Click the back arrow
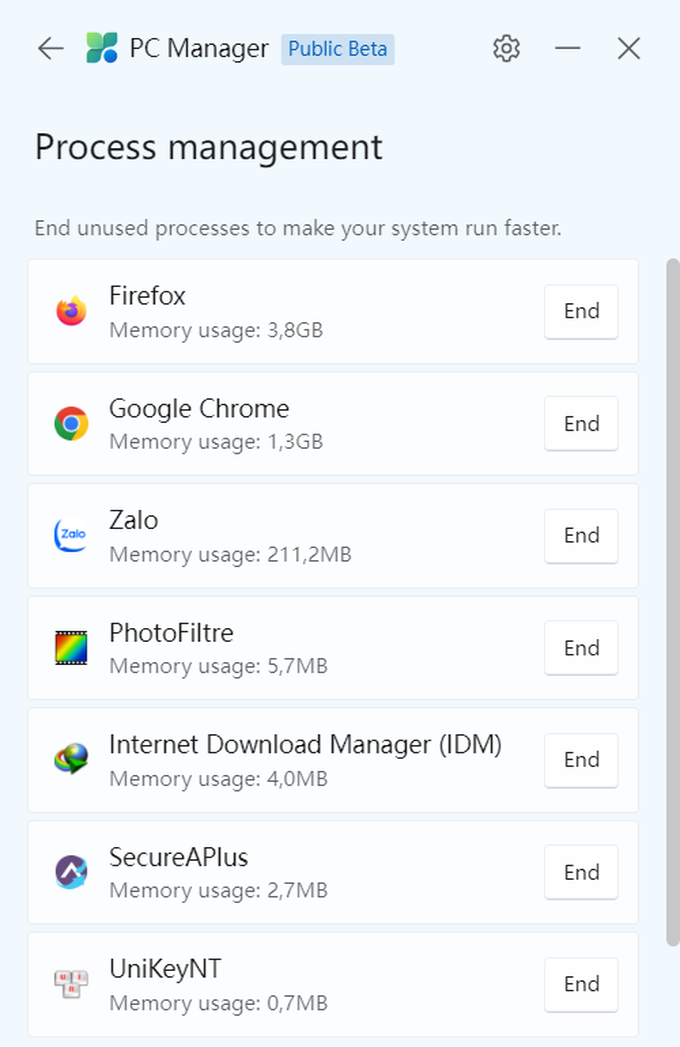The image size is (680, 1047). tap(49, 48)
